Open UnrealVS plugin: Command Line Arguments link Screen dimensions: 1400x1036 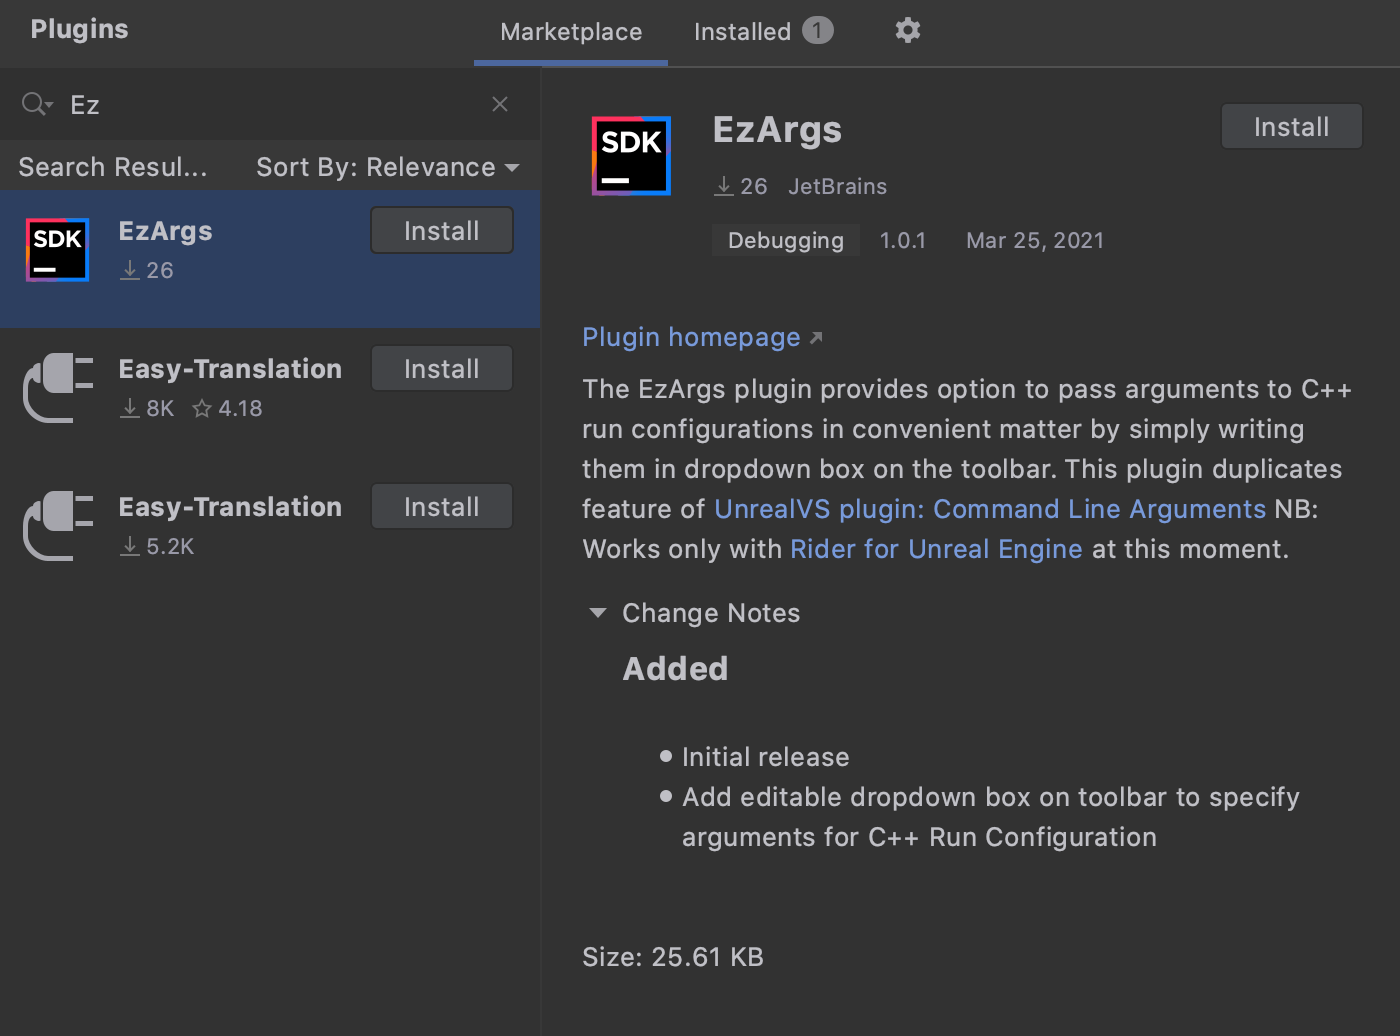[x=990, y=509]
